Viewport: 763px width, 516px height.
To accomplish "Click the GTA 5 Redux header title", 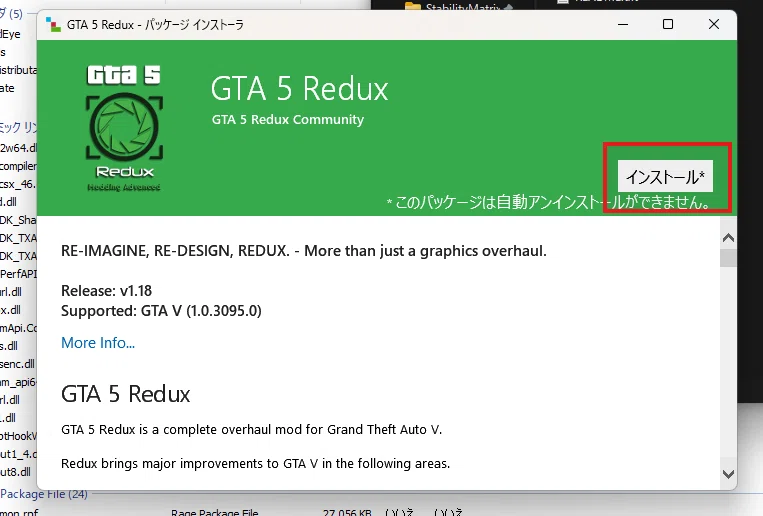I will tap(300, 89).
